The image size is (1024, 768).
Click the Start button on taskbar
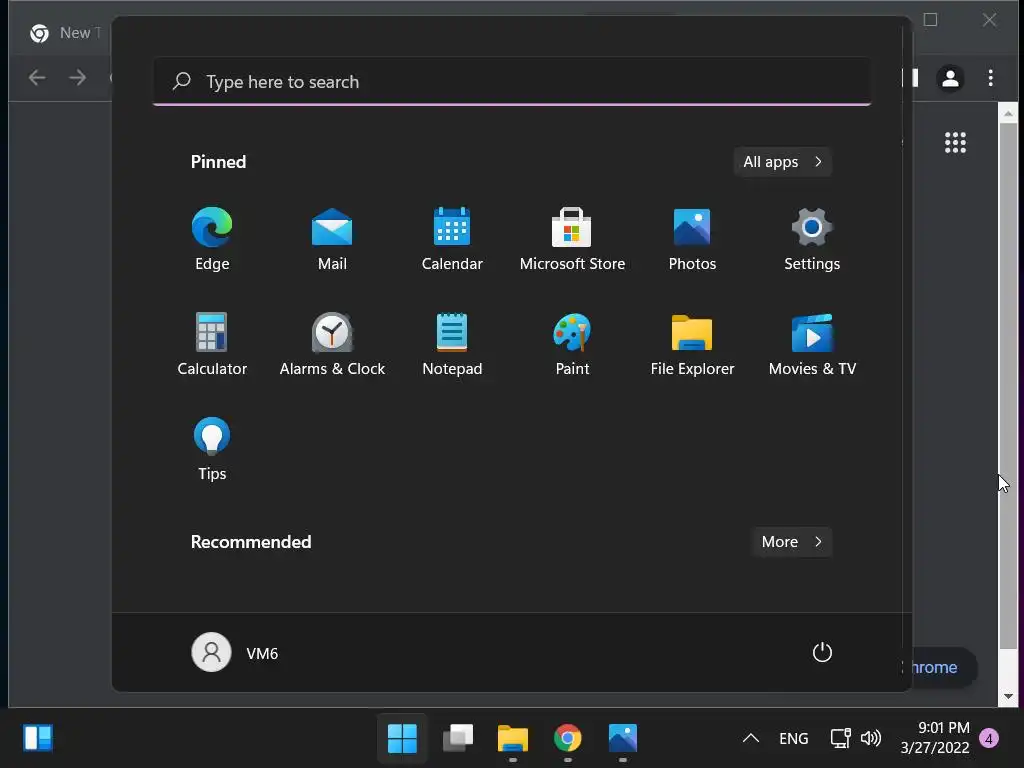point(402,739)
